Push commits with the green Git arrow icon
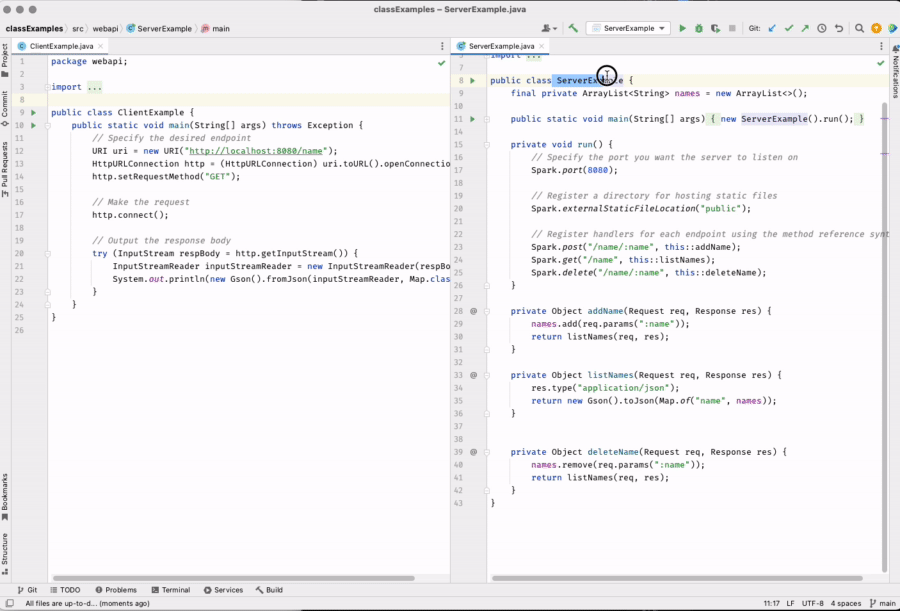This screenshot has width=900, height=611. 806,28
